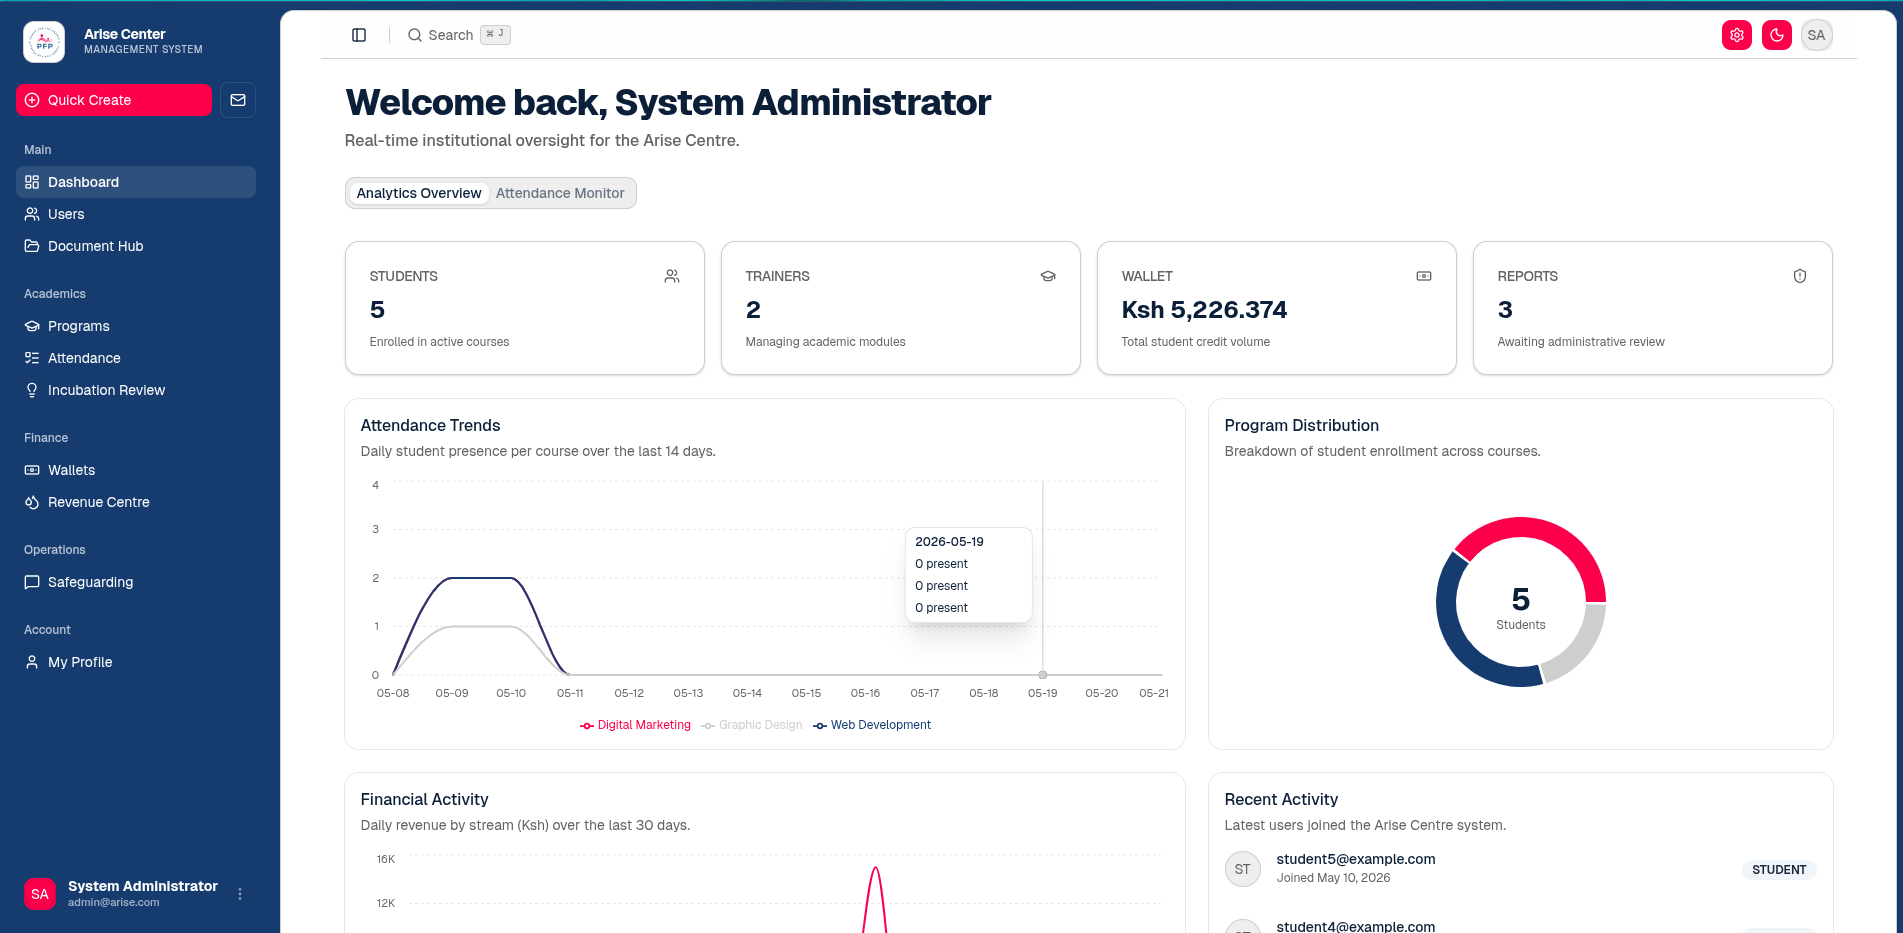Open Safeguarding under Operations
This screenshot has height=933, width=1903.
tap(136, 582)
